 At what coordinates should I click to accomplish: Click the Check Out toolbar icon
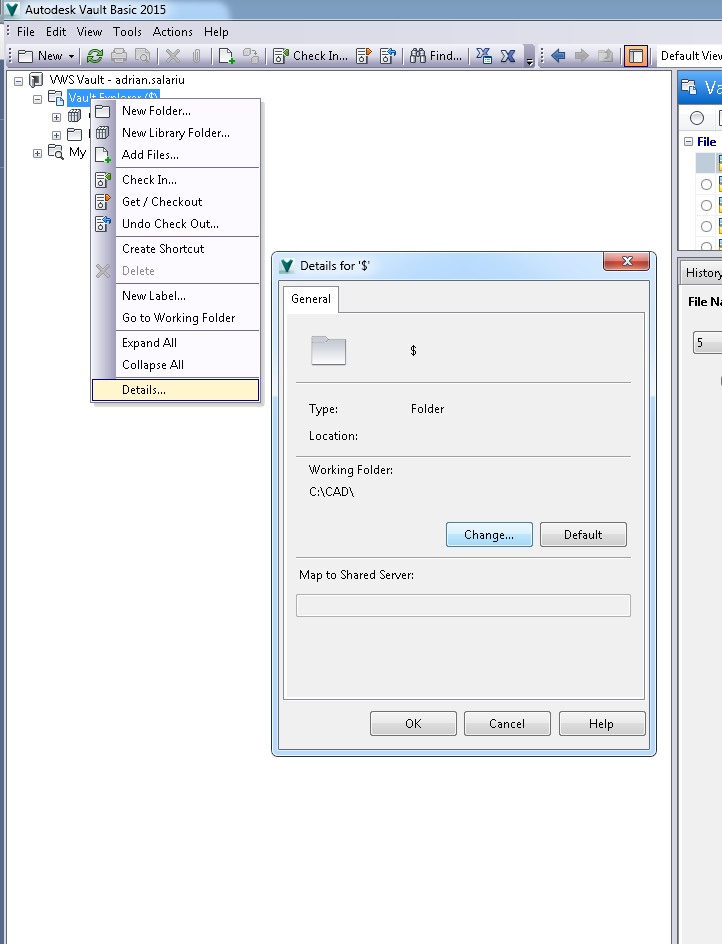coord(364,56)
